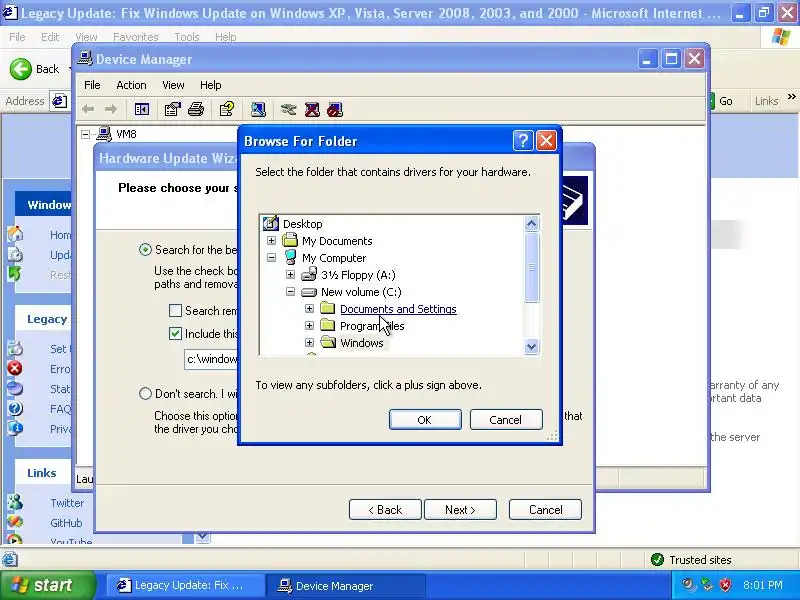Screen dimensions: 800x600
Task: Click the Windows folder icon in tree
Action: point(328,342)
